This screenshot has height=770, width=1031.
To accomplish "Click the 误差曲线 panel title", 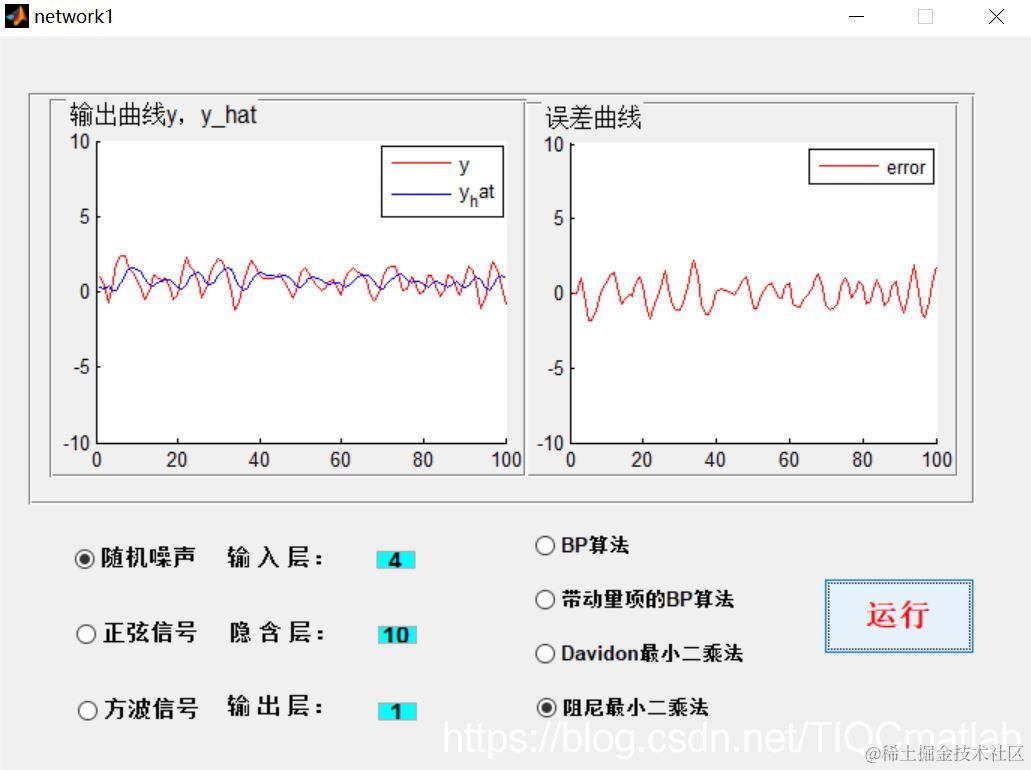I will click(593, 118).
